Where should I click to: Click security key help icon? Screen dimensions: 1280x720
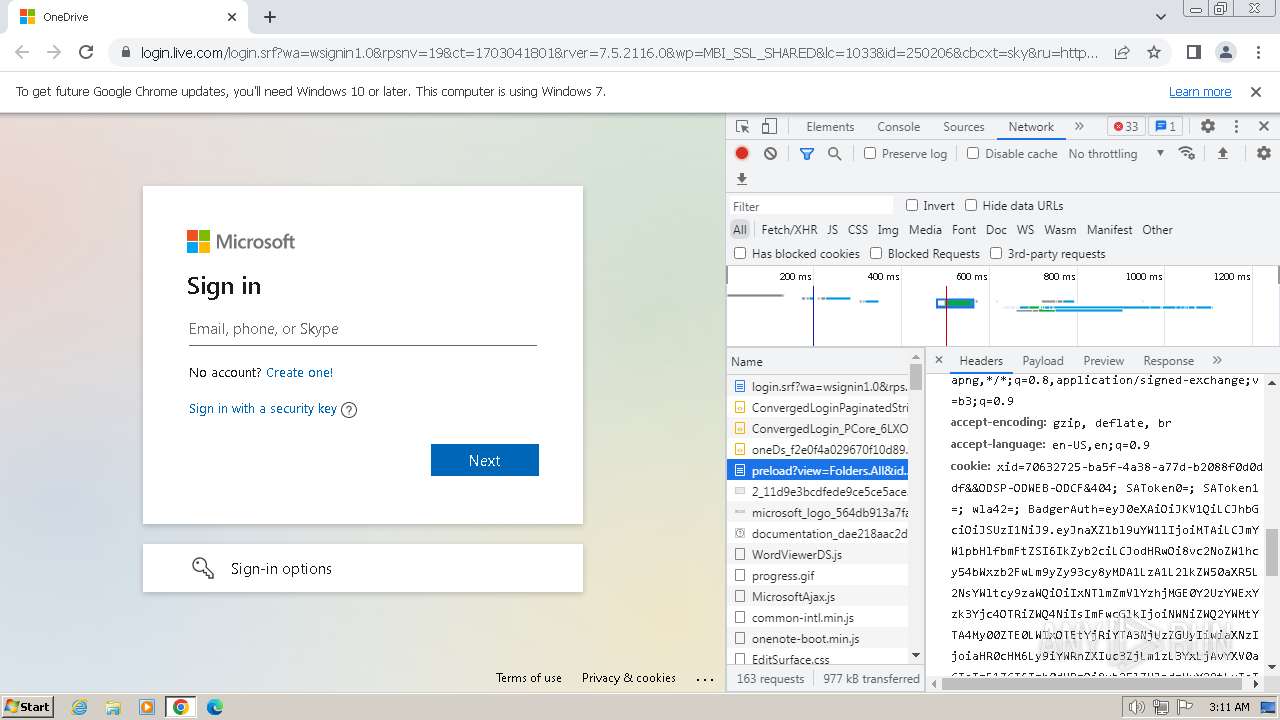349,409
